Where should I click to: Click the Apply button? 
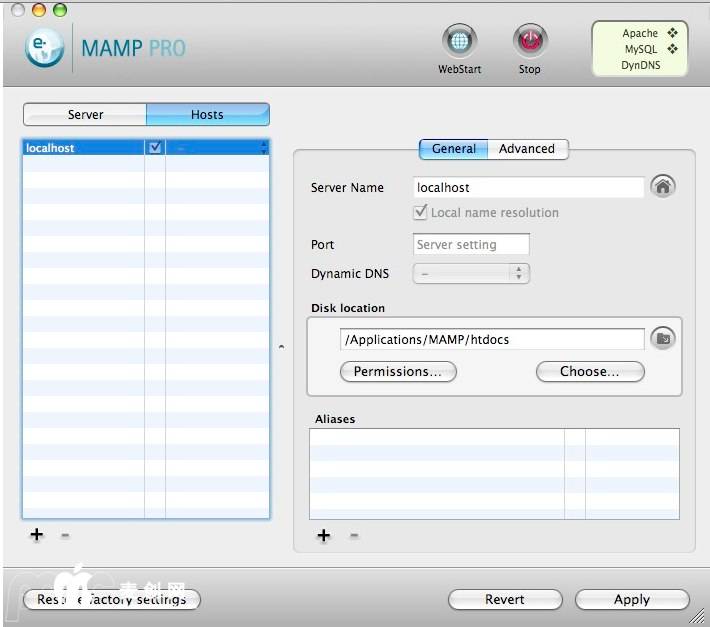pos(632,599)
